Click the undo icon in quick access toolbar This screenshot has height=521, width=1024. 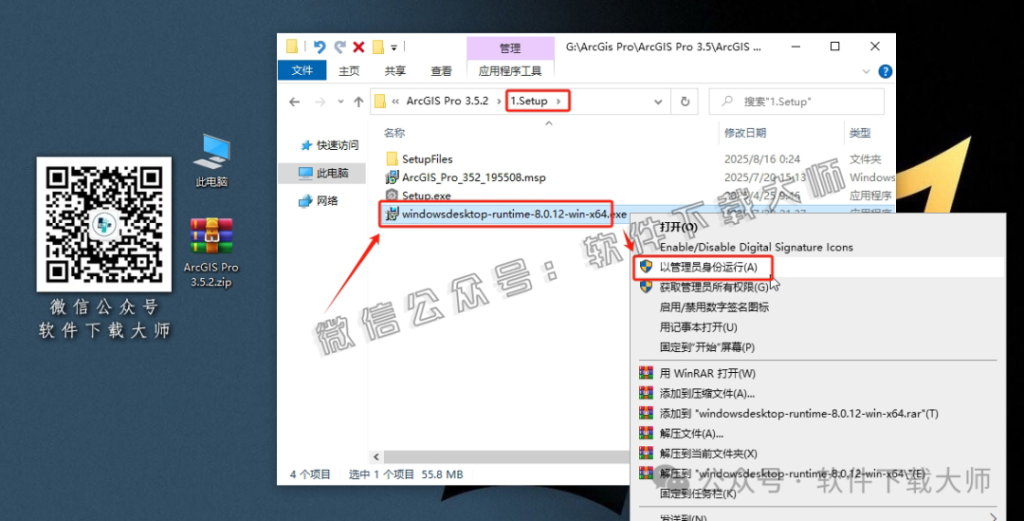[x=319, y=47]
